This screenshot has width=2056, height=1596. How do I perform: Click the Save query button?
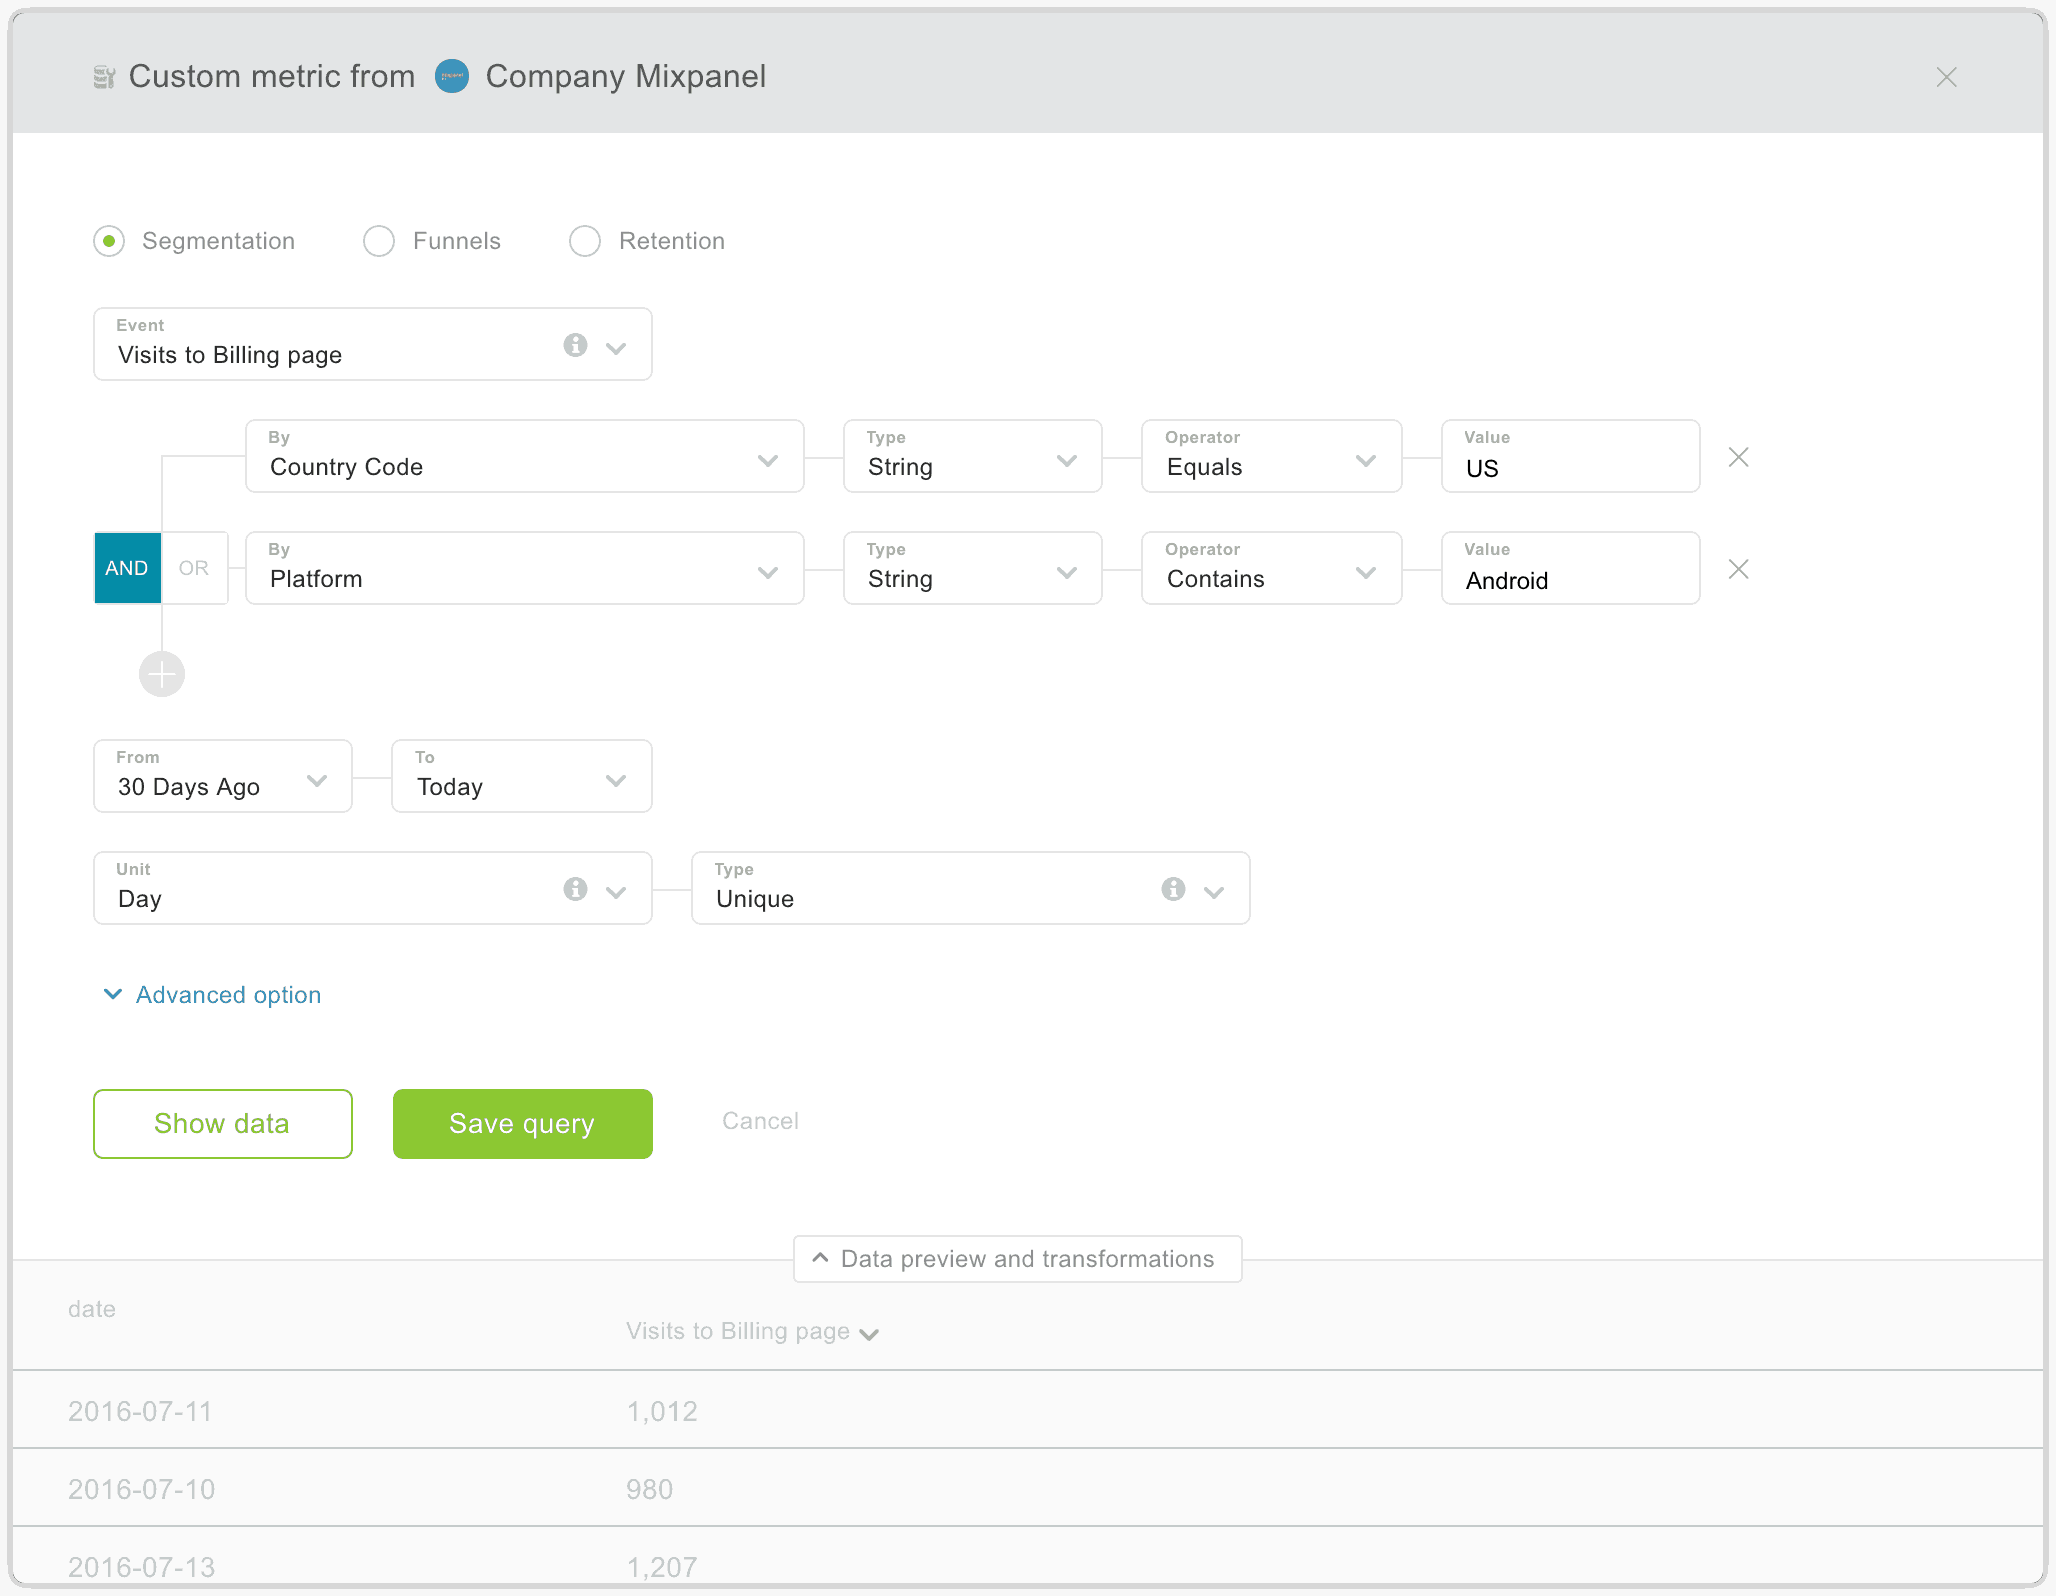tap(522, 1124)
